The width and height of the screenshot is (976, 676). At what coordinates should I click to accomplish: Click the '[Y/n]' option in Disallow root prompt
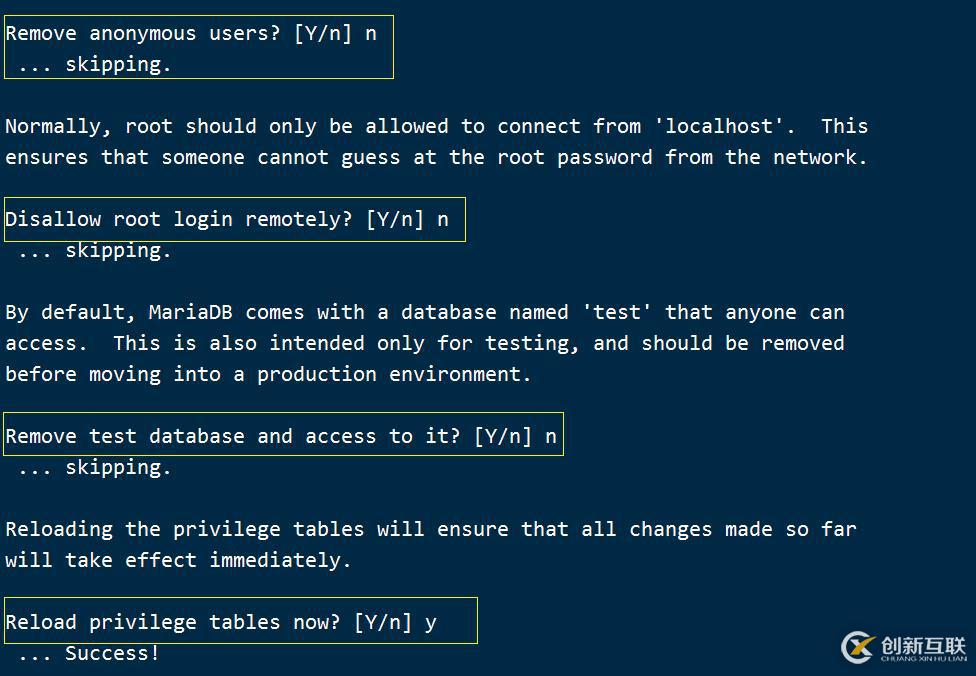(394, 219)
